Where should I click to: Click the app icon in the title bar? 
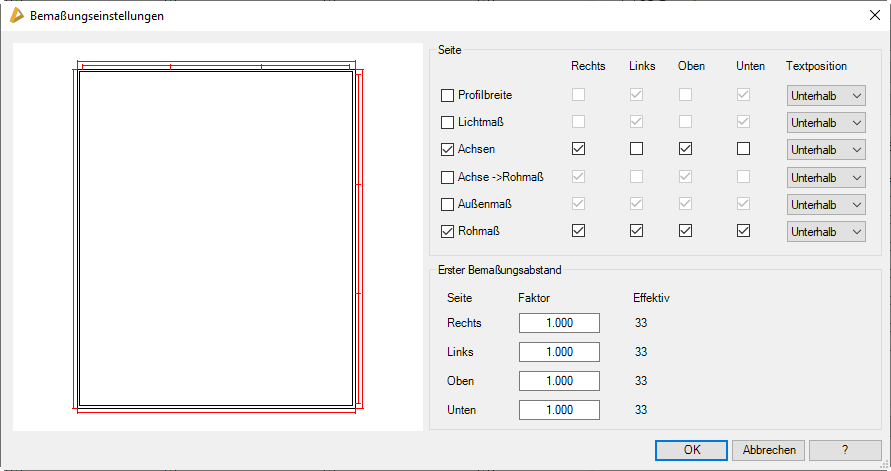pos(16,16)
